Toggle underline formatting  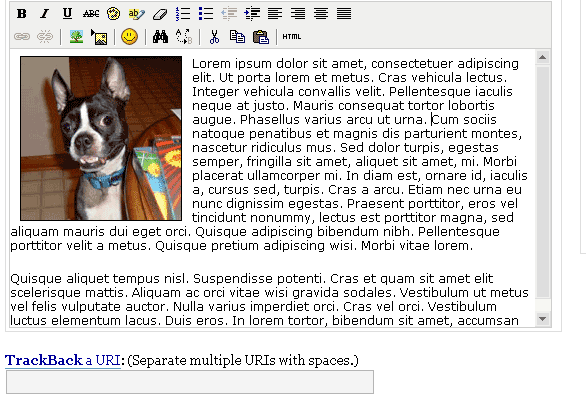point(67,14)
